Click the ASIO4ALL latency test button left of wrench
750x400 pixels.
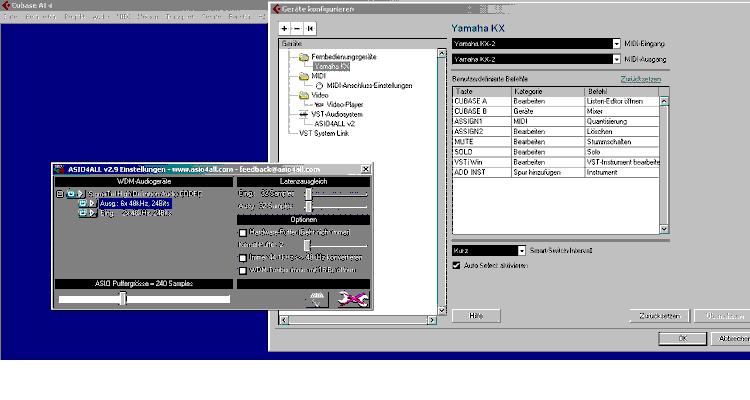click(317, 299)
